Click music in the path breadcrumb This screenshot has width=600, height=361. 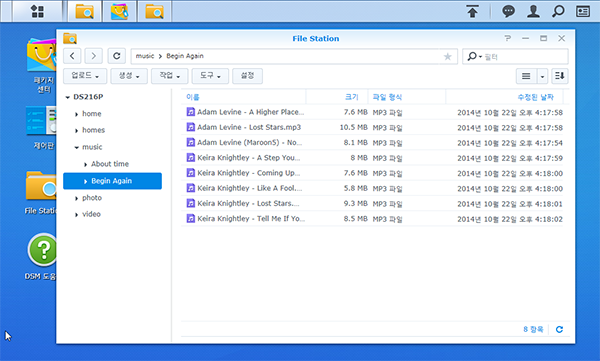pos(145,56)
